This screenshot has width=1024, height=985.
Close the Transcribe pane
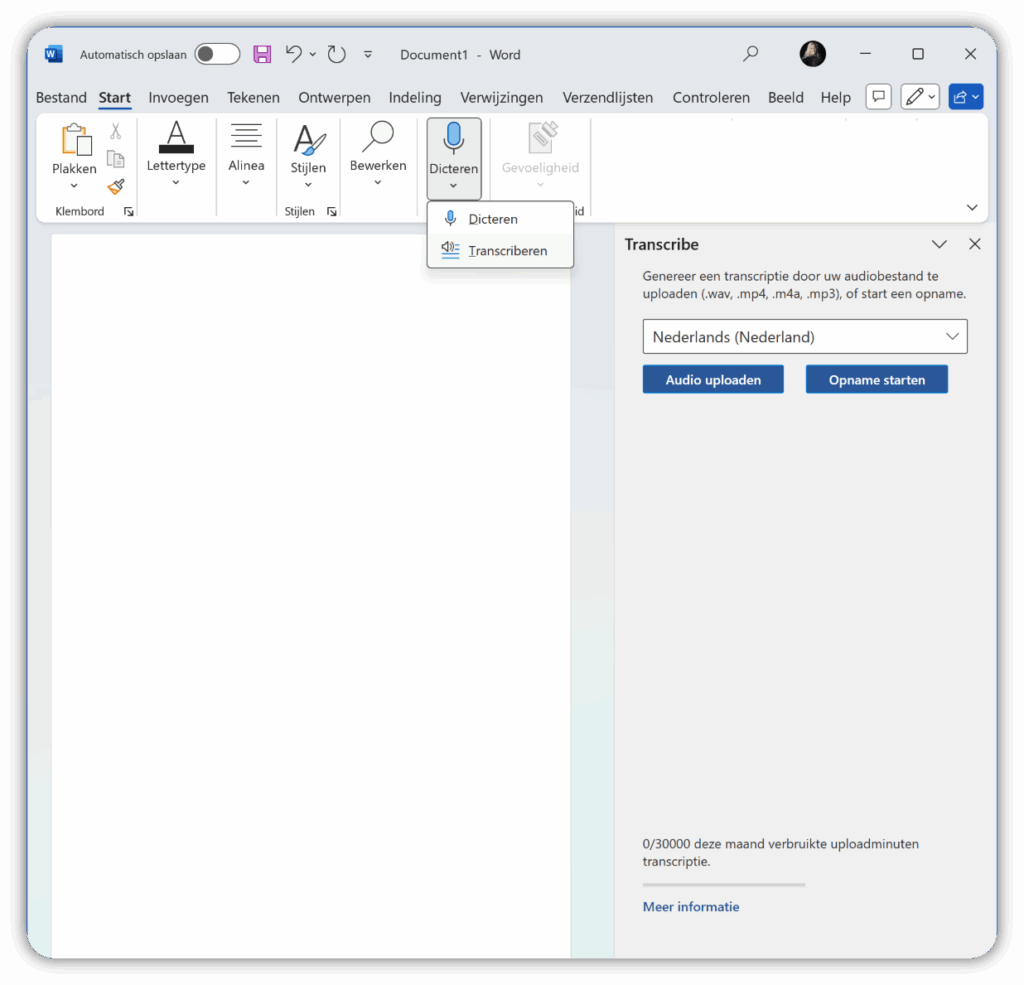pyautogui.click(x=975, y=244)
